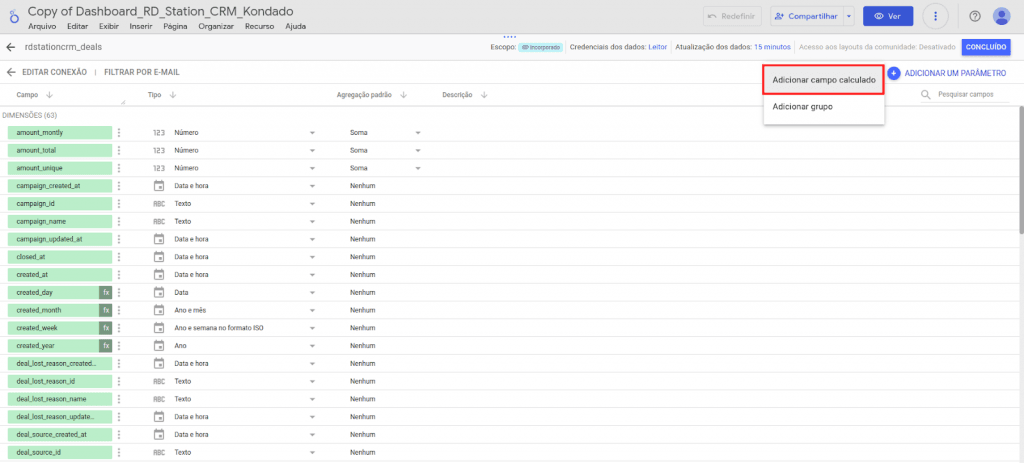1024x463 pixels.
Task: Open aggregation dropdown for amount_unique
Action: pyautogui.click(x=418, y=168)
